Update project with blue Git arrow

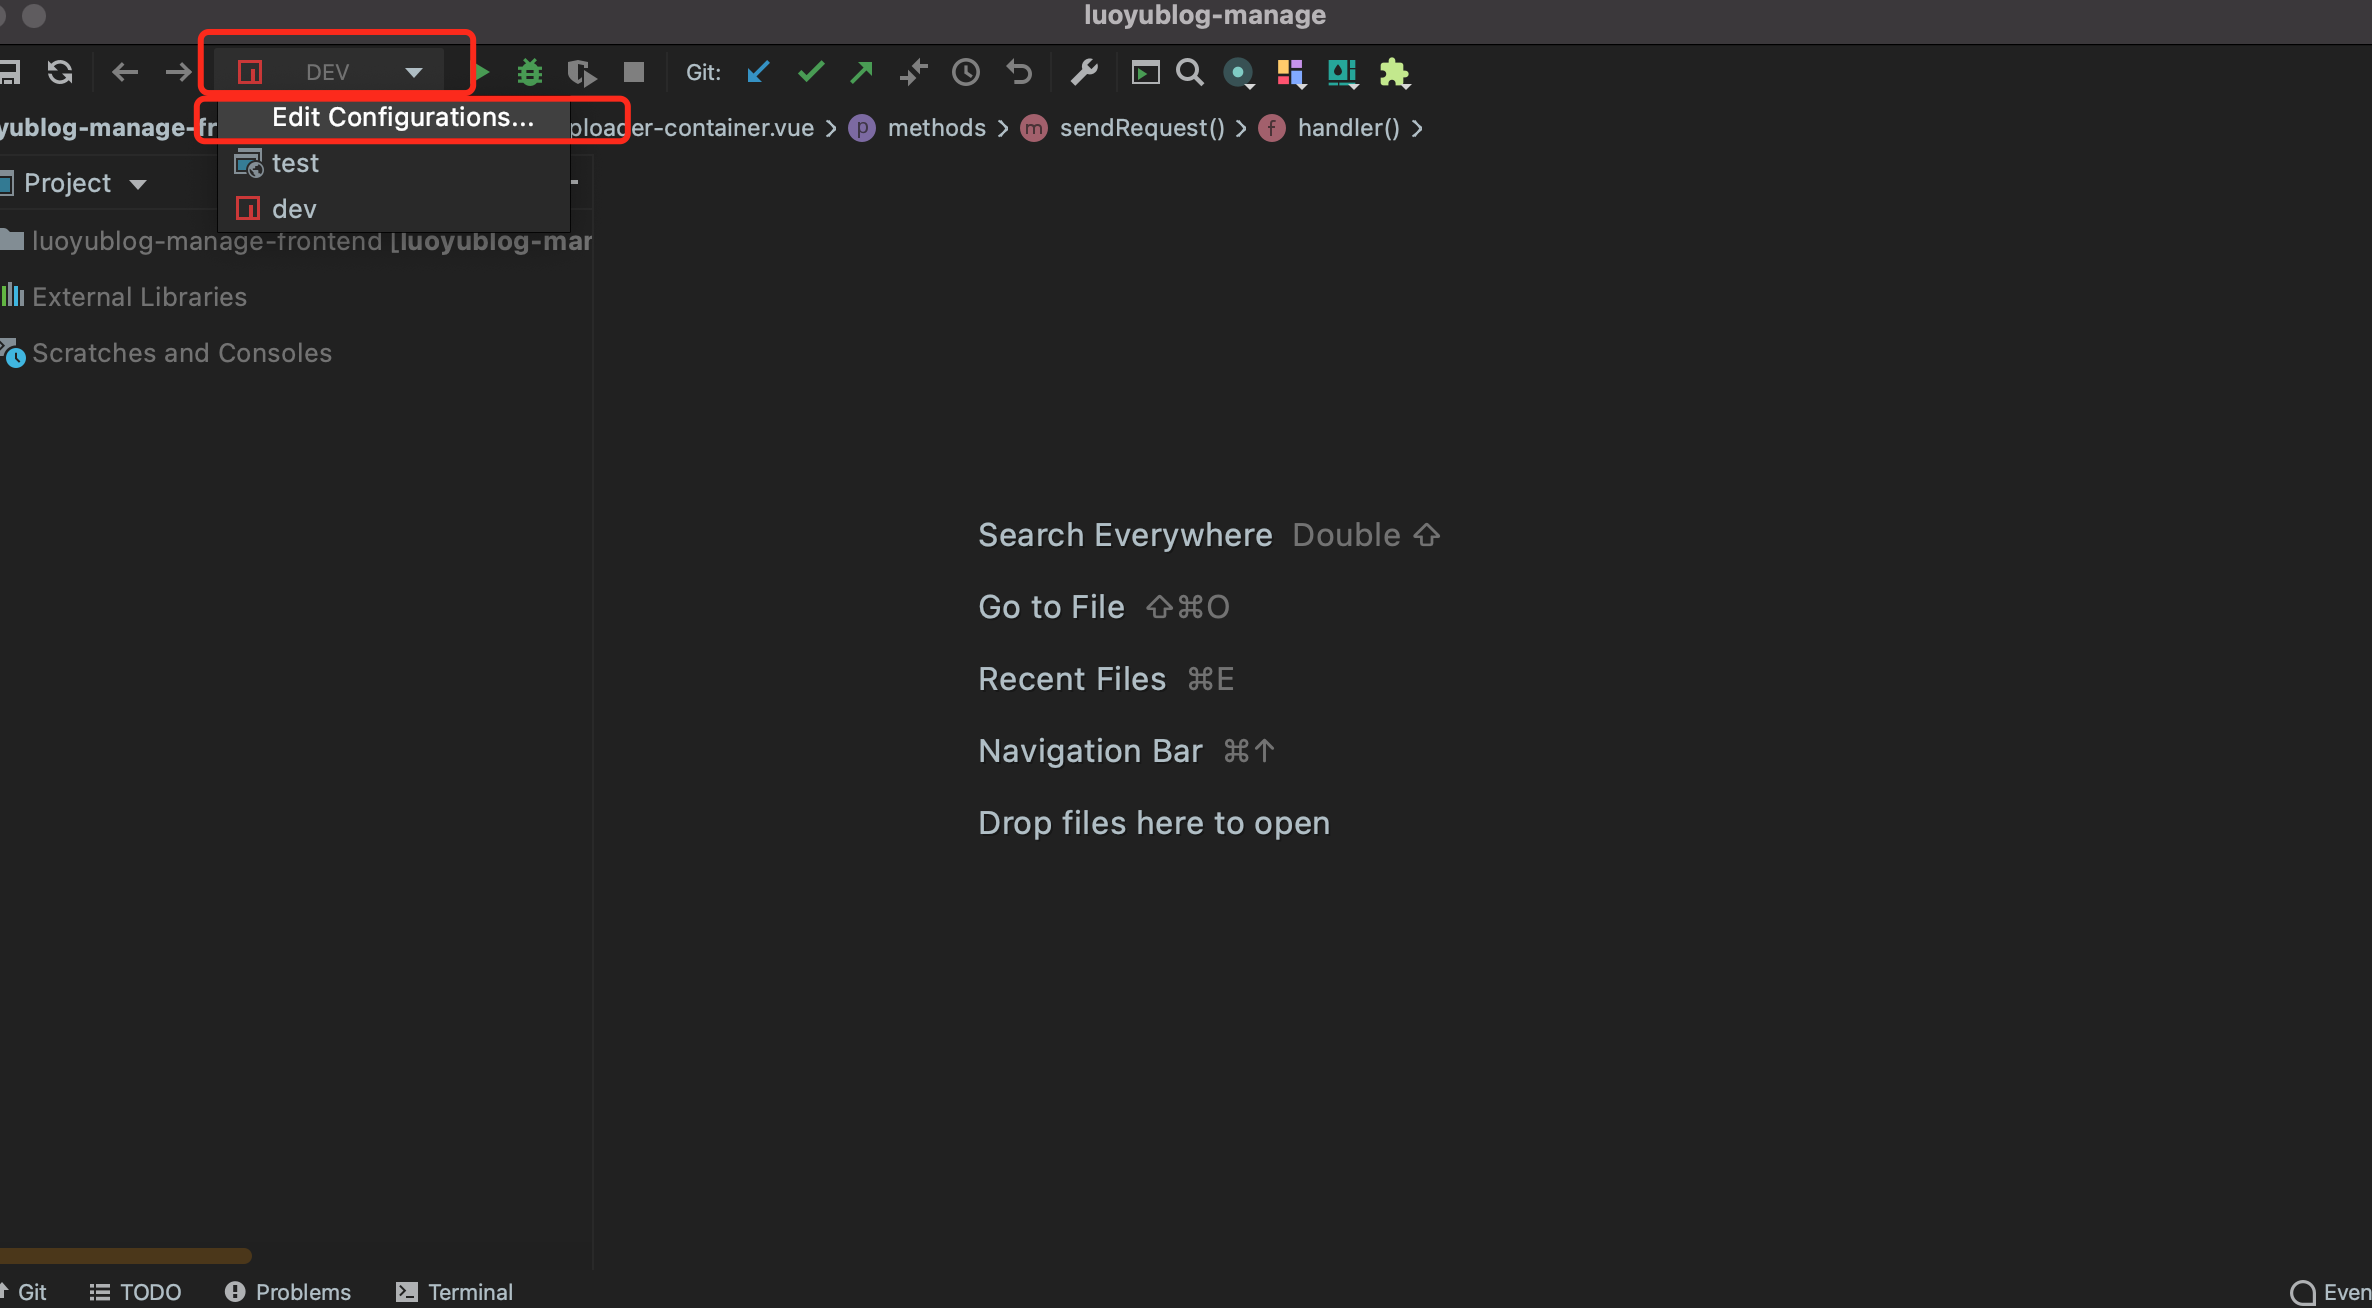coord(758,72)
